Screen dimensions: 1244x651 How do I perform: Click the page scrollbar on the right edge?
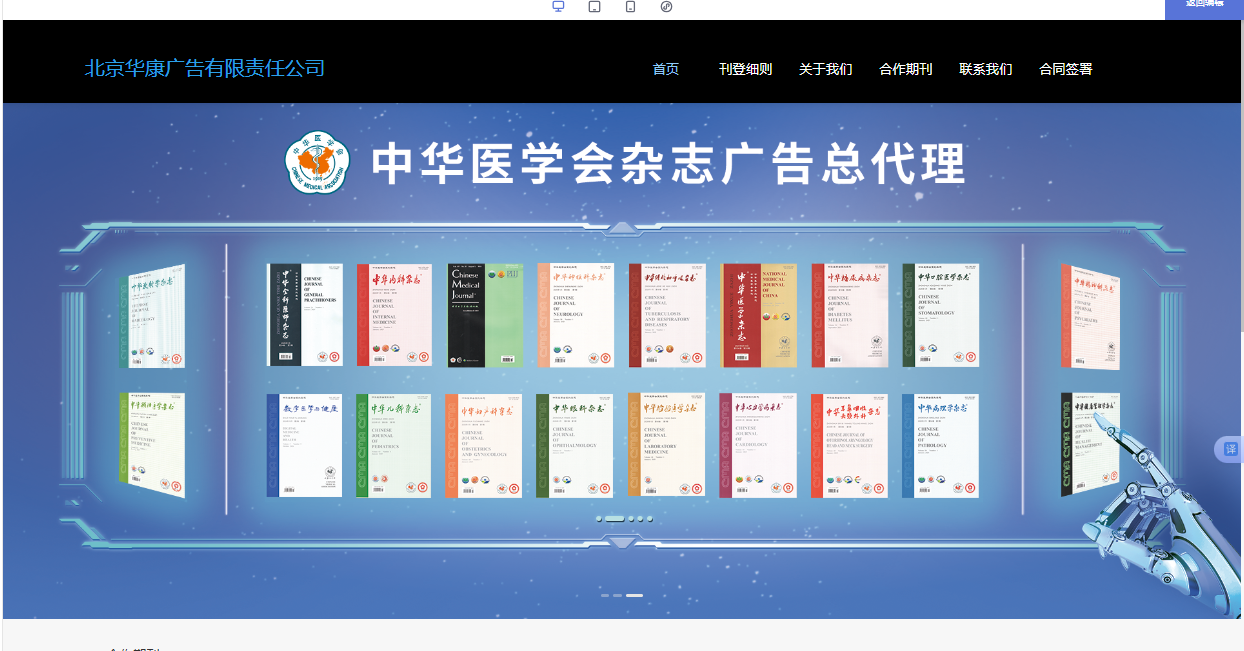(1240, 300)
